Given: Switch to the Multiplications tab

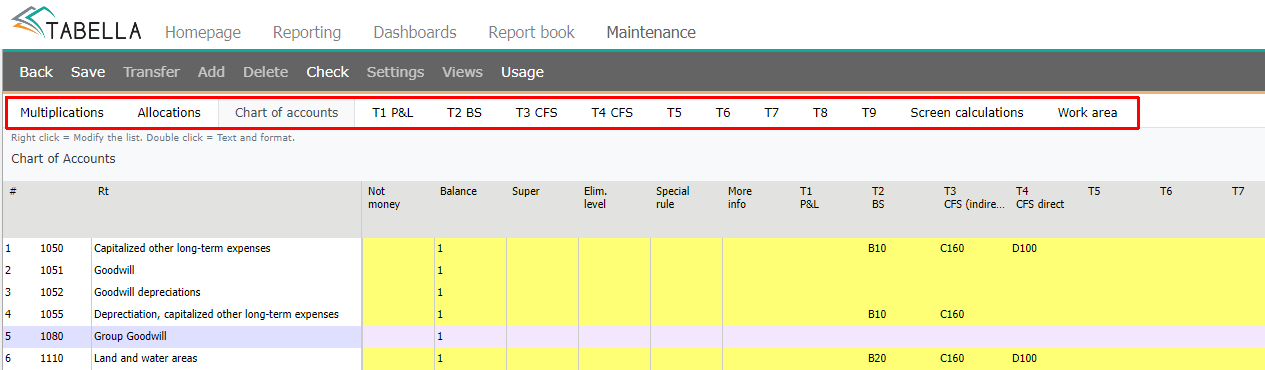Looking at the screenshot, I should coord(62,112).
